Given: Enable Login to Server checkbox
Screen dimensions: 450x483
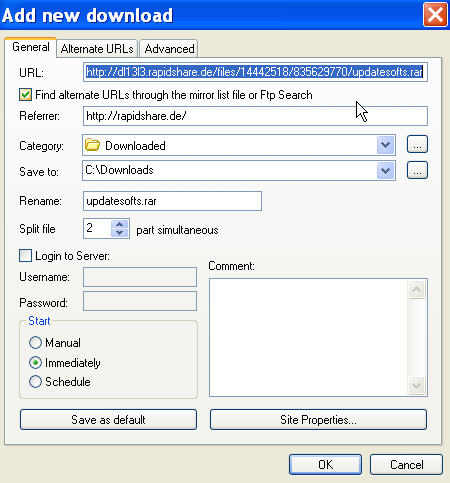Looking at the screenshot, I should click(25, 256).
